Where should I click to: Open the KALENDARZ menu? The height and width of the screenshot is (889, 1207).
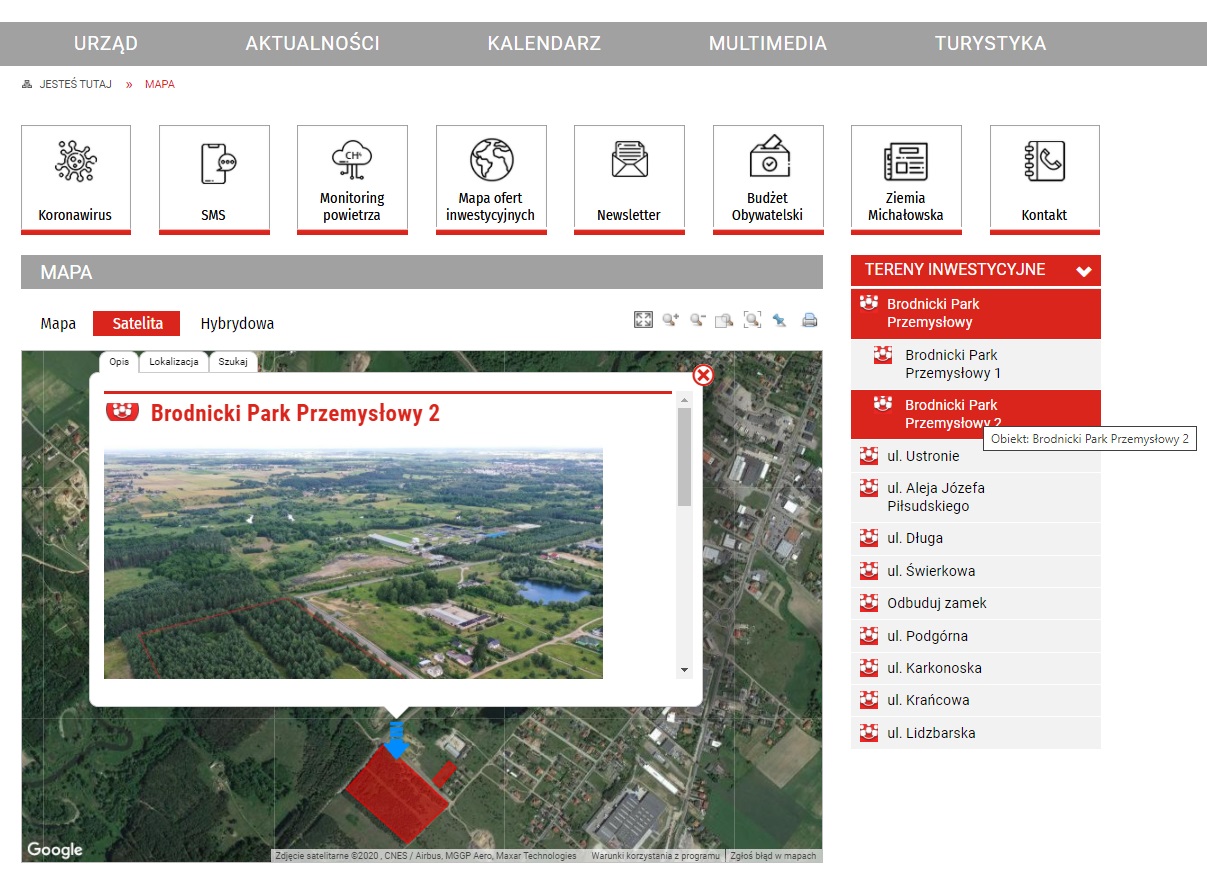pos(544,43)
